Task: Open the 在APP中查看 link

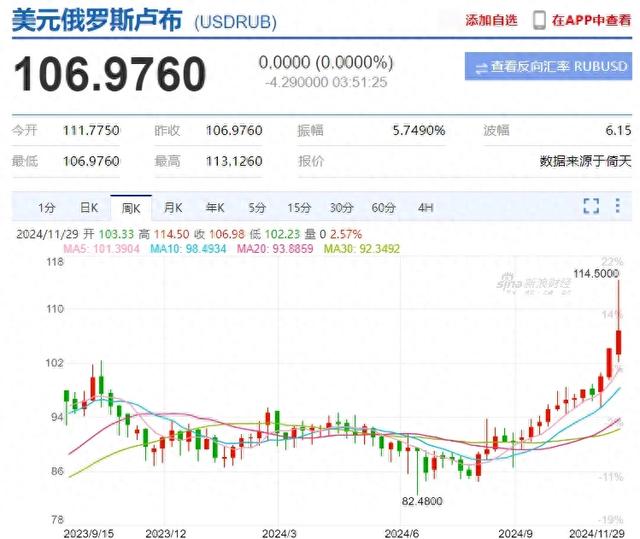Action: [x=591, y=21]
